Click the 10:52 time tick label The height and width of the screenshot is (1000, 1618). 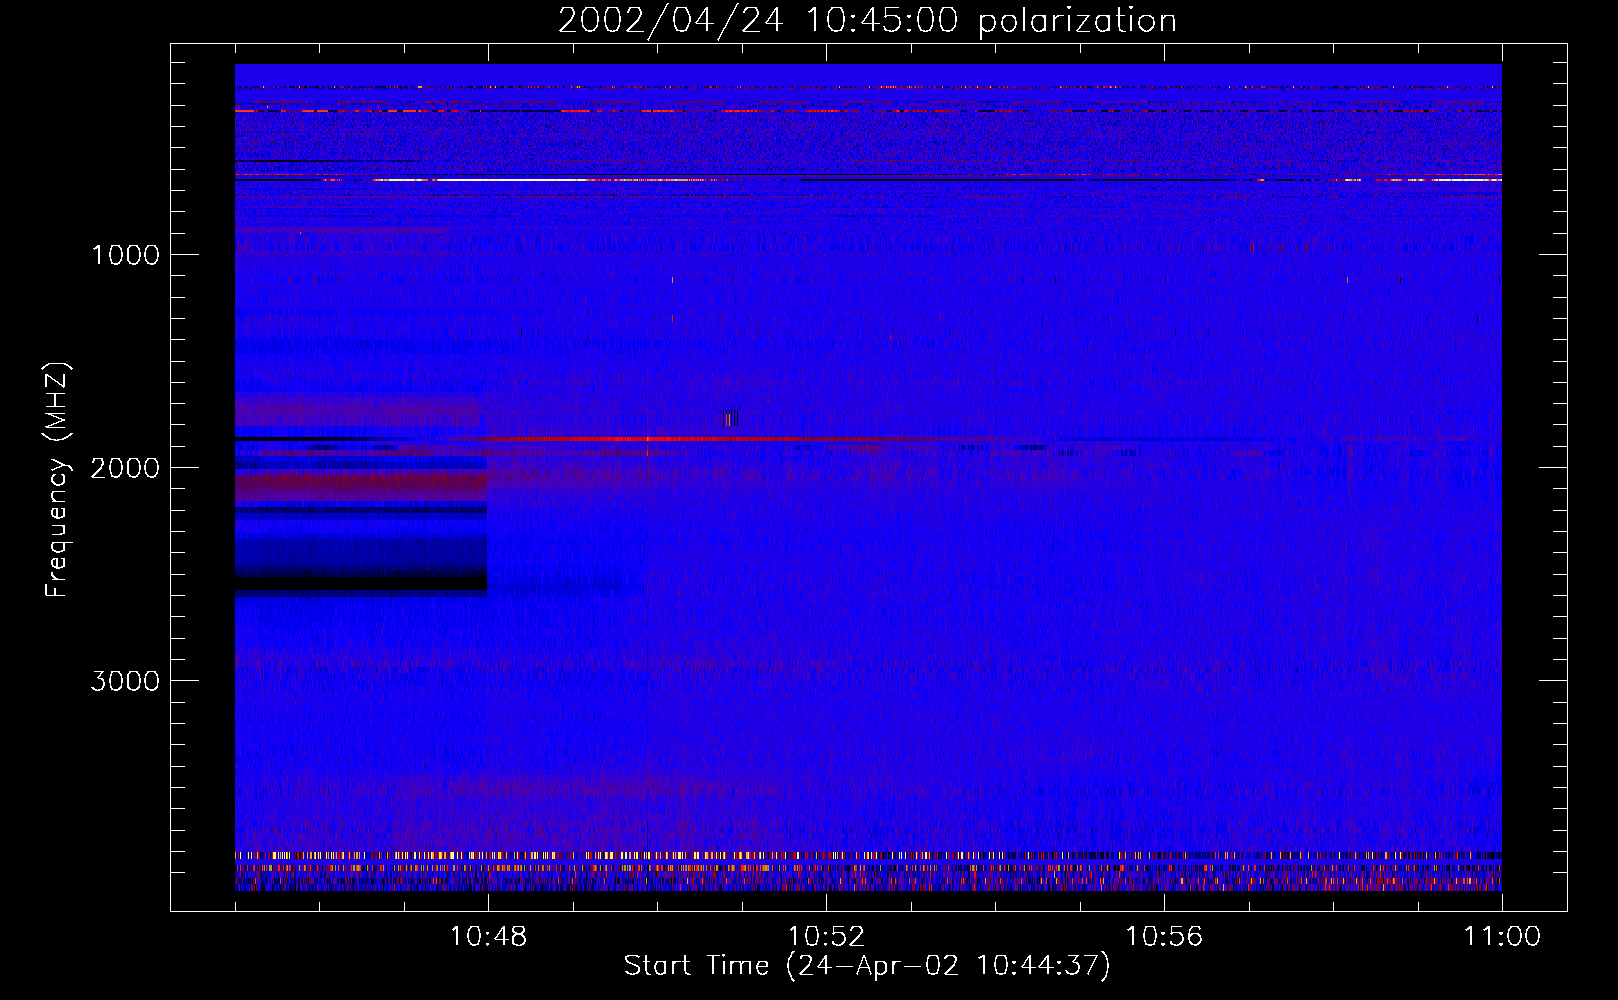[x=826, y=937]
